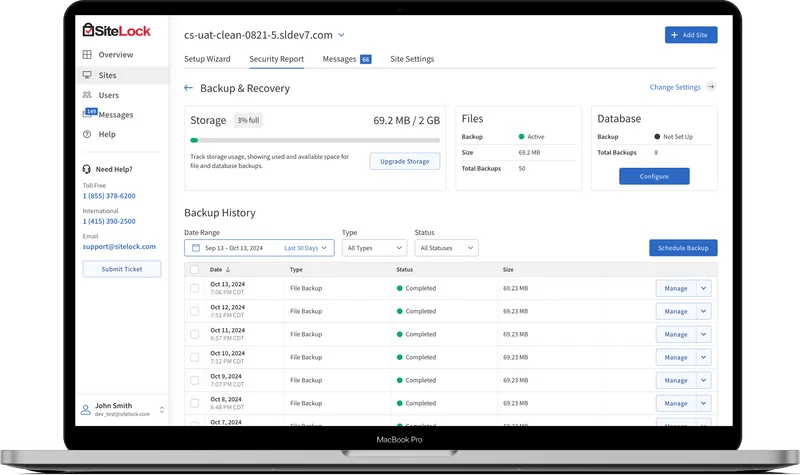Click the Active files backup status
This screenshot has width=800, height=475.
pos(532,137)
